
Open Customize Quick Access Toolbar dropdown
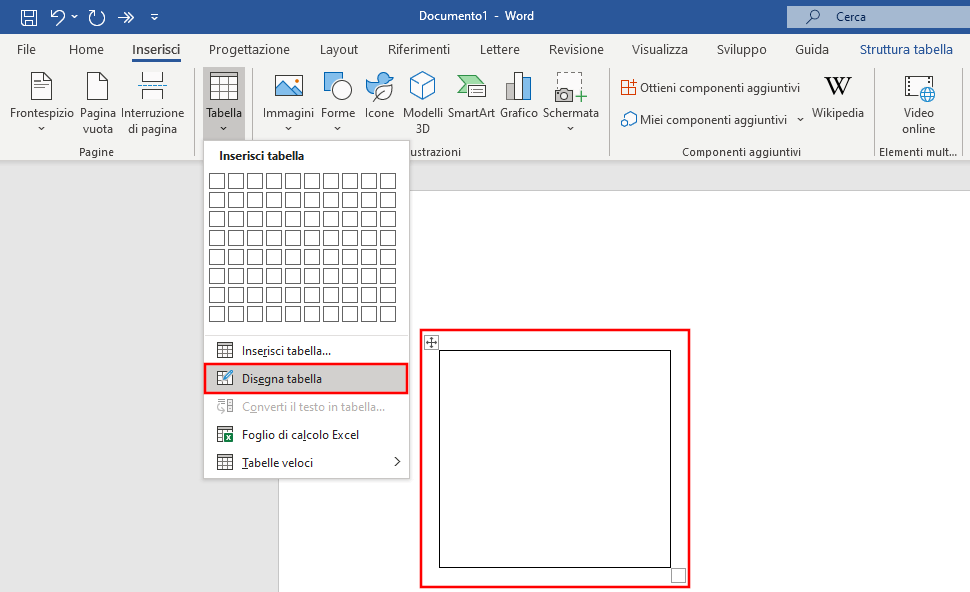pyautogui.click(x=155, y=17)
